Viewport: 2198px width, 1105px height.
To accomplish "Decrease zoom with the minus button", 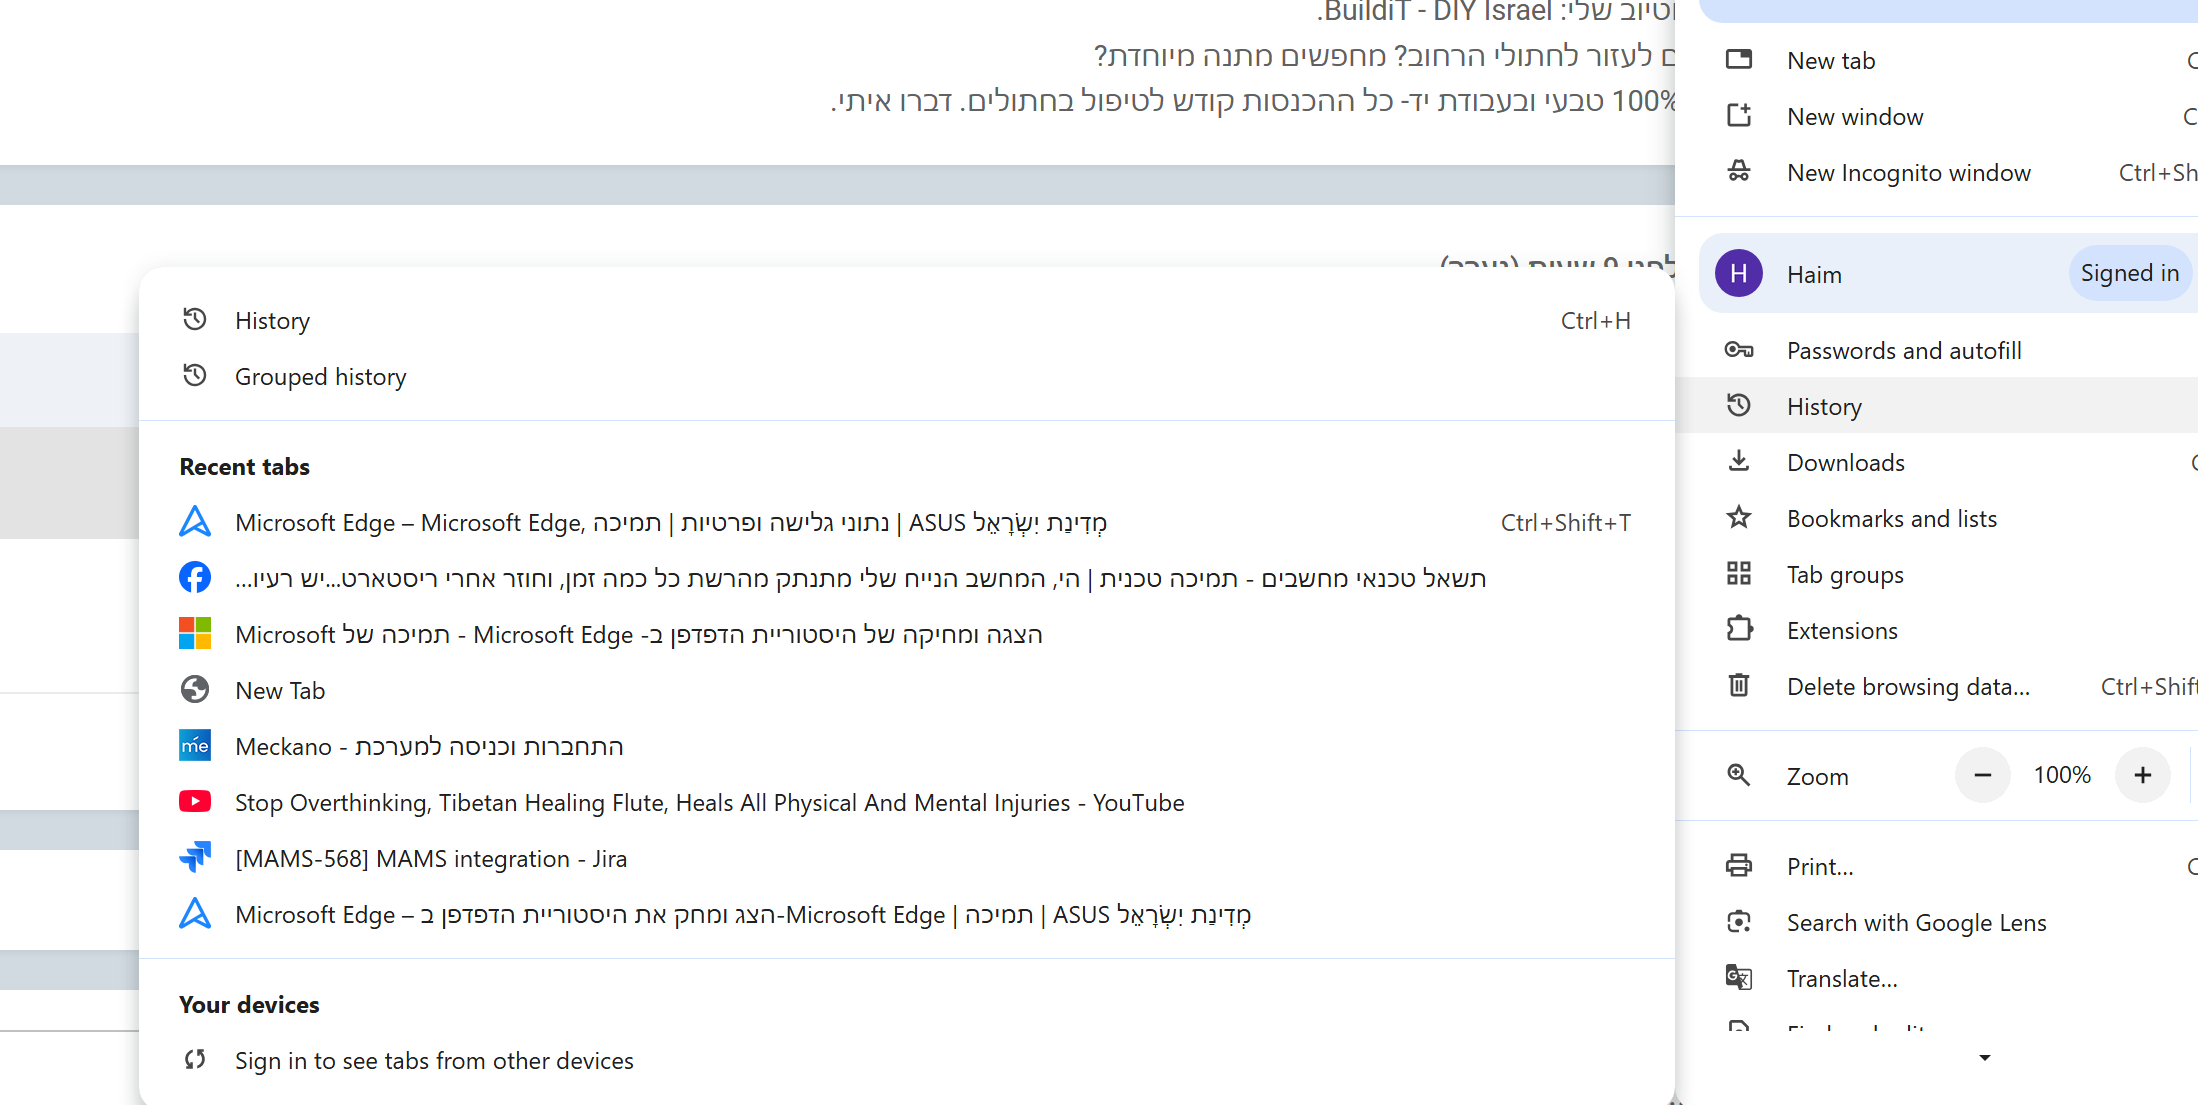I will pyautogui.click(x=1983, y=775).
